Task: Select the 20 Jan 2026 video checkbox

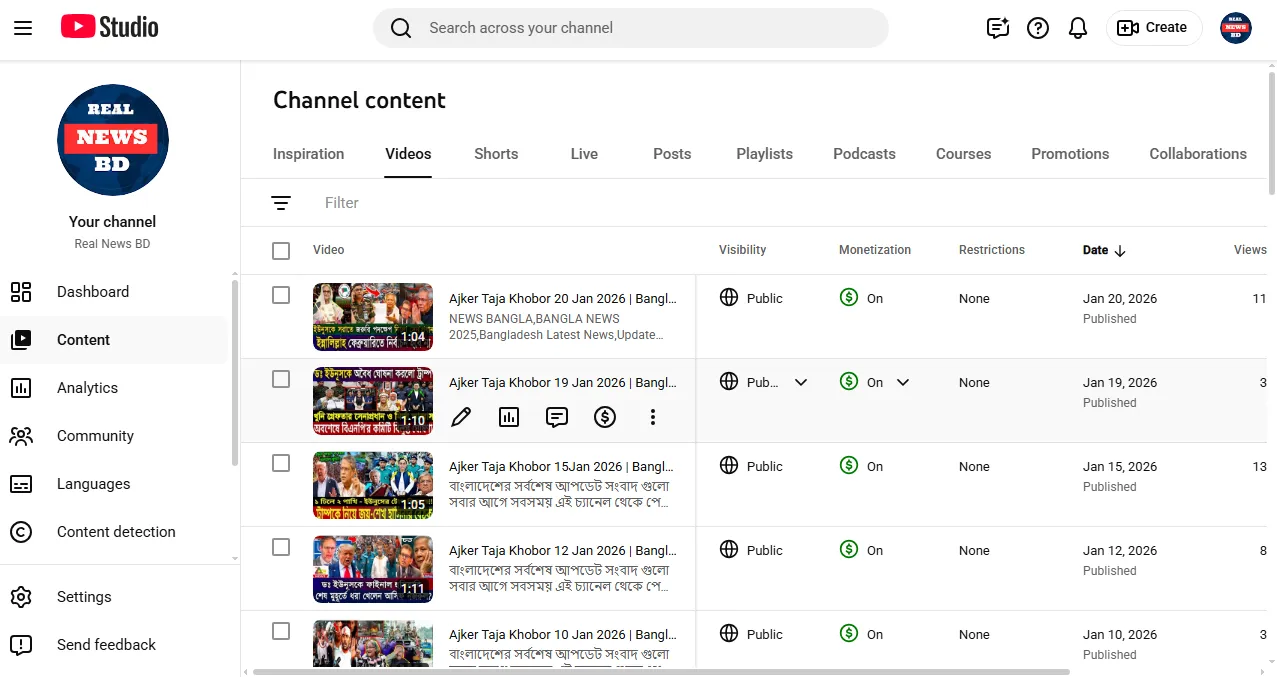Action: click(x=281, y=295)
